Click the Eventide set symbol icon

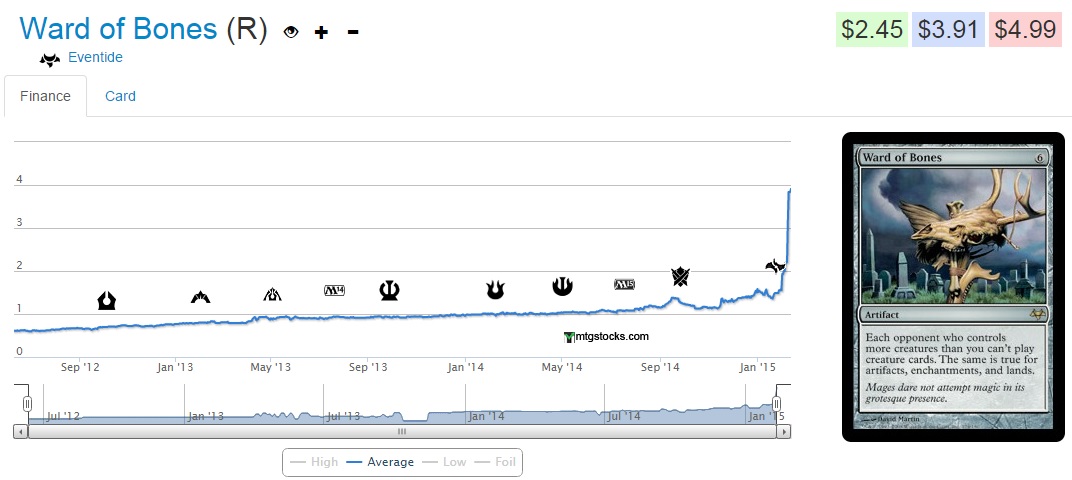point(50,59)
